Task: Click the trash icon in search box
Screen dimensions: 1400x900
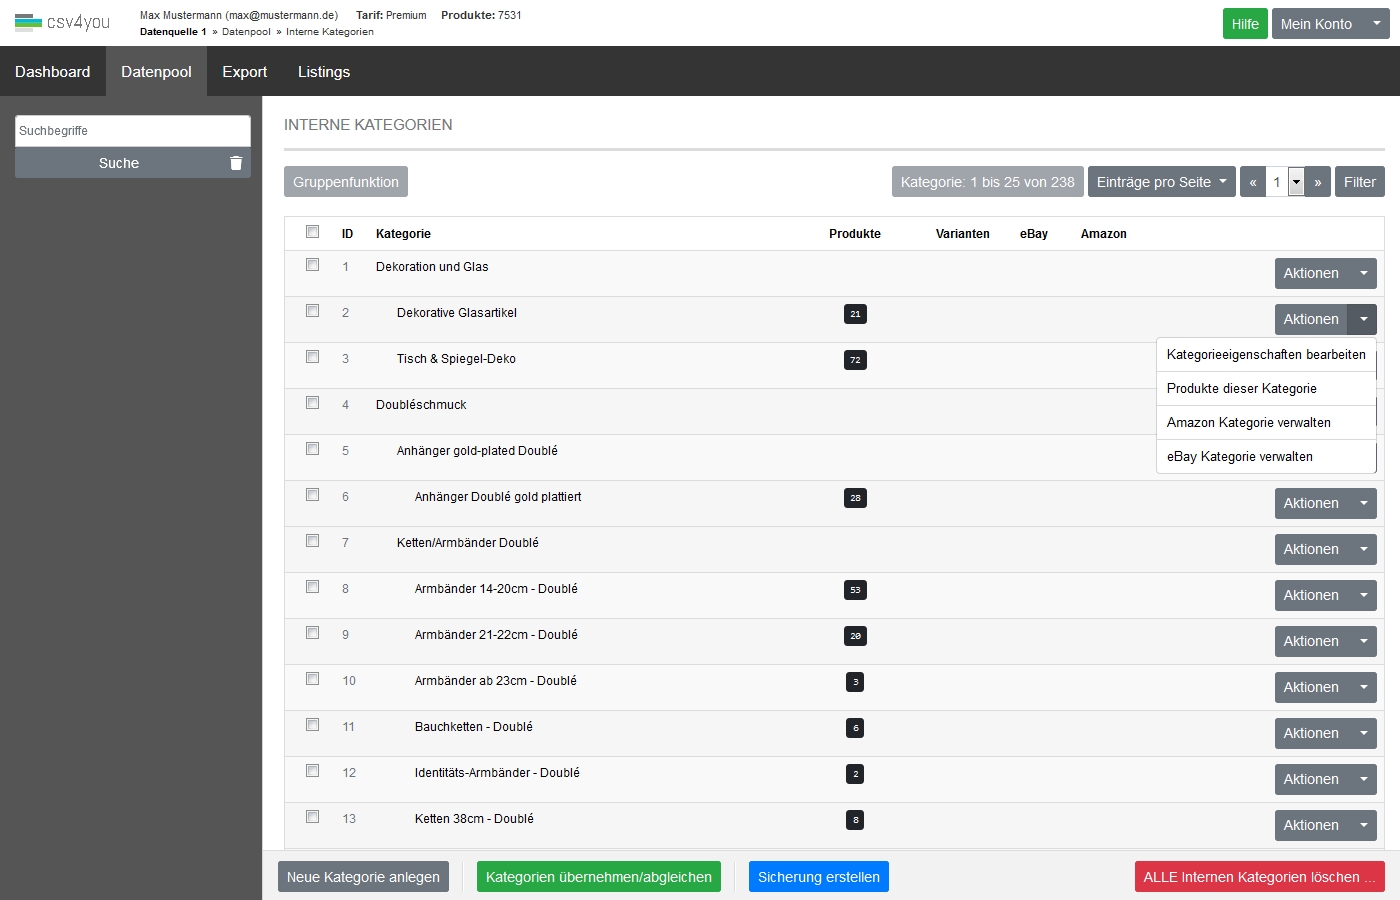Action: (x=236, y=163)
